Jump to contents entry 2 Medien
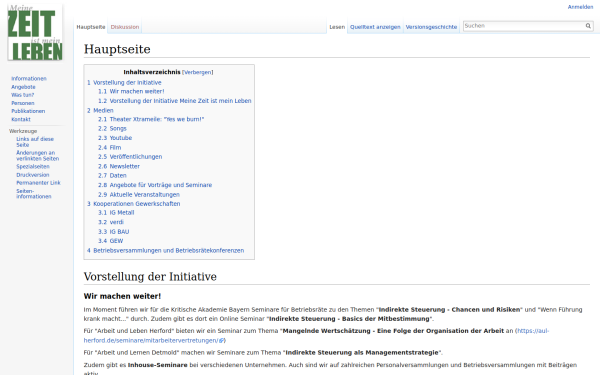600x375 pixels. point(100,111)
